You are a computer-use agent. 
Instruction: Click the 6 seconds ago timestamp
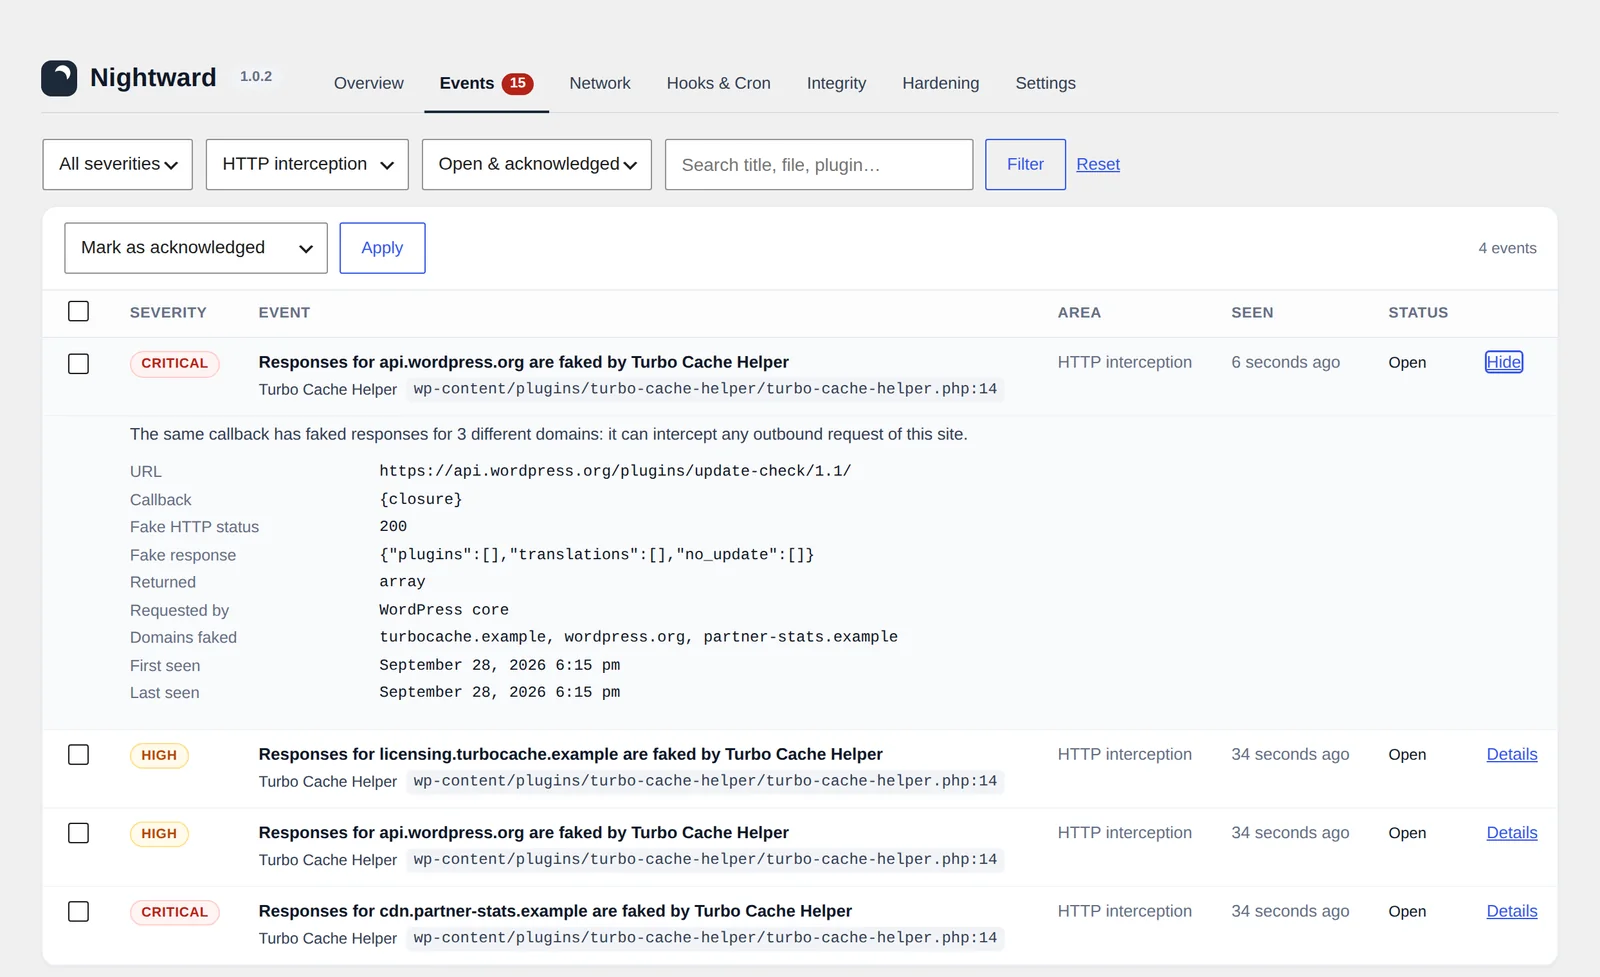[x=1285, y=362]
